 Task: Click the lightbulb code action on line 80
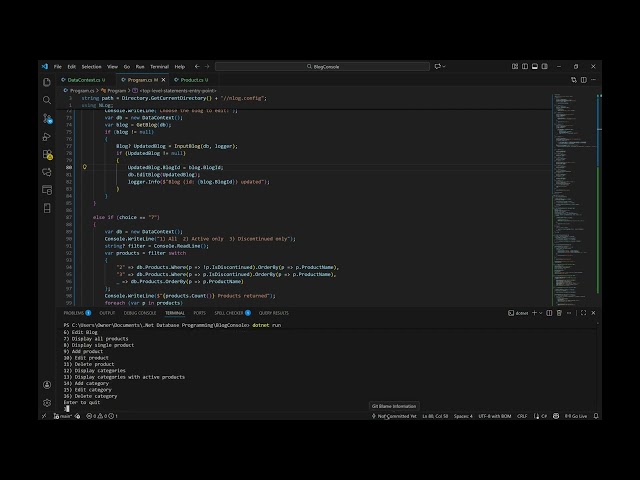85,167
